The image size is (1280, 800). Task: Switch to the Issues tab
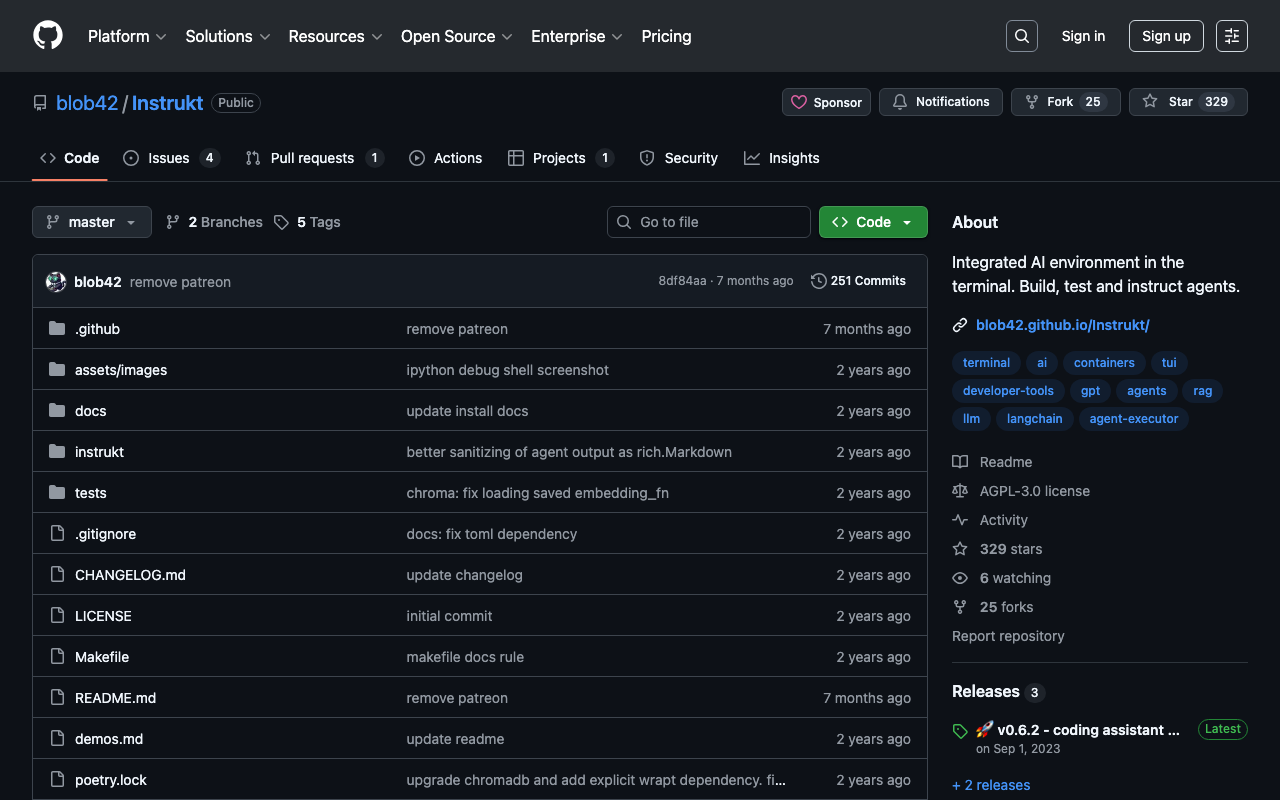[x=169, y=158]
